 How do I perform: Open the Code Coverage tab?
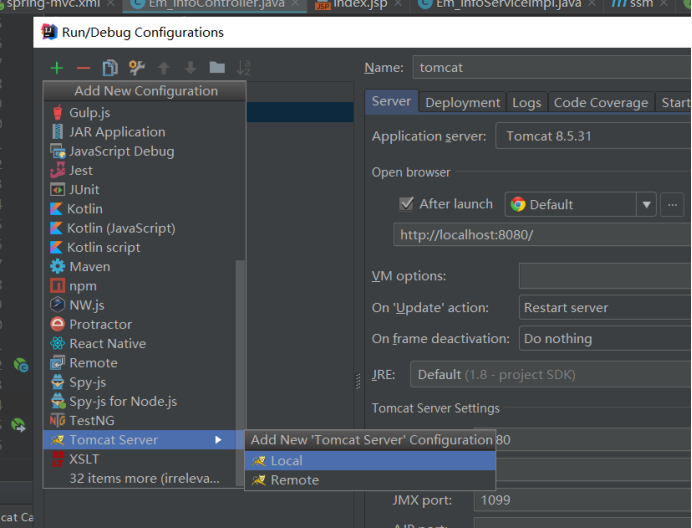tap(601, 102)
